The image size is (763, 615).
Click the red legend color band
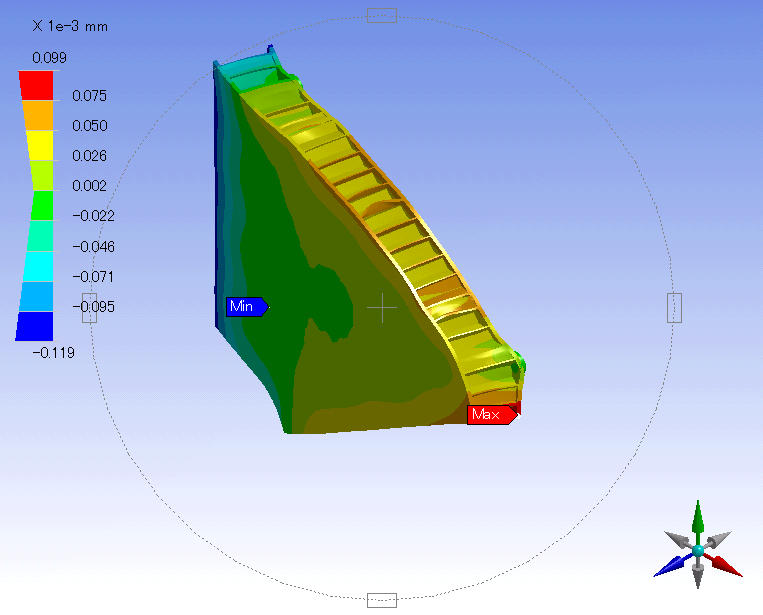36,85
